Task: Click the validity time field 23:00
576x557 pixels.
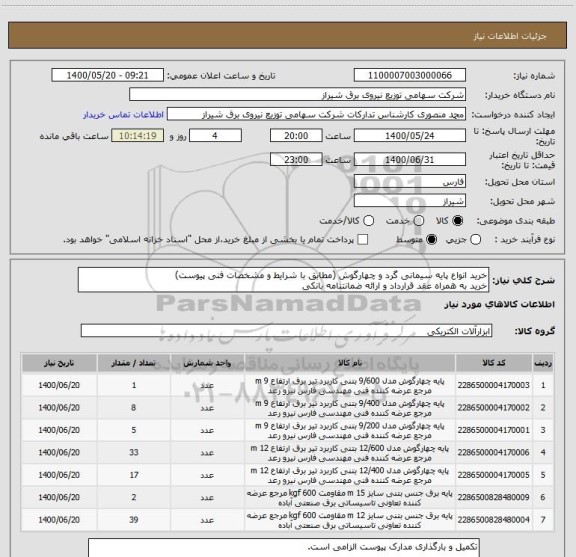Action: [x=296, y=159]
